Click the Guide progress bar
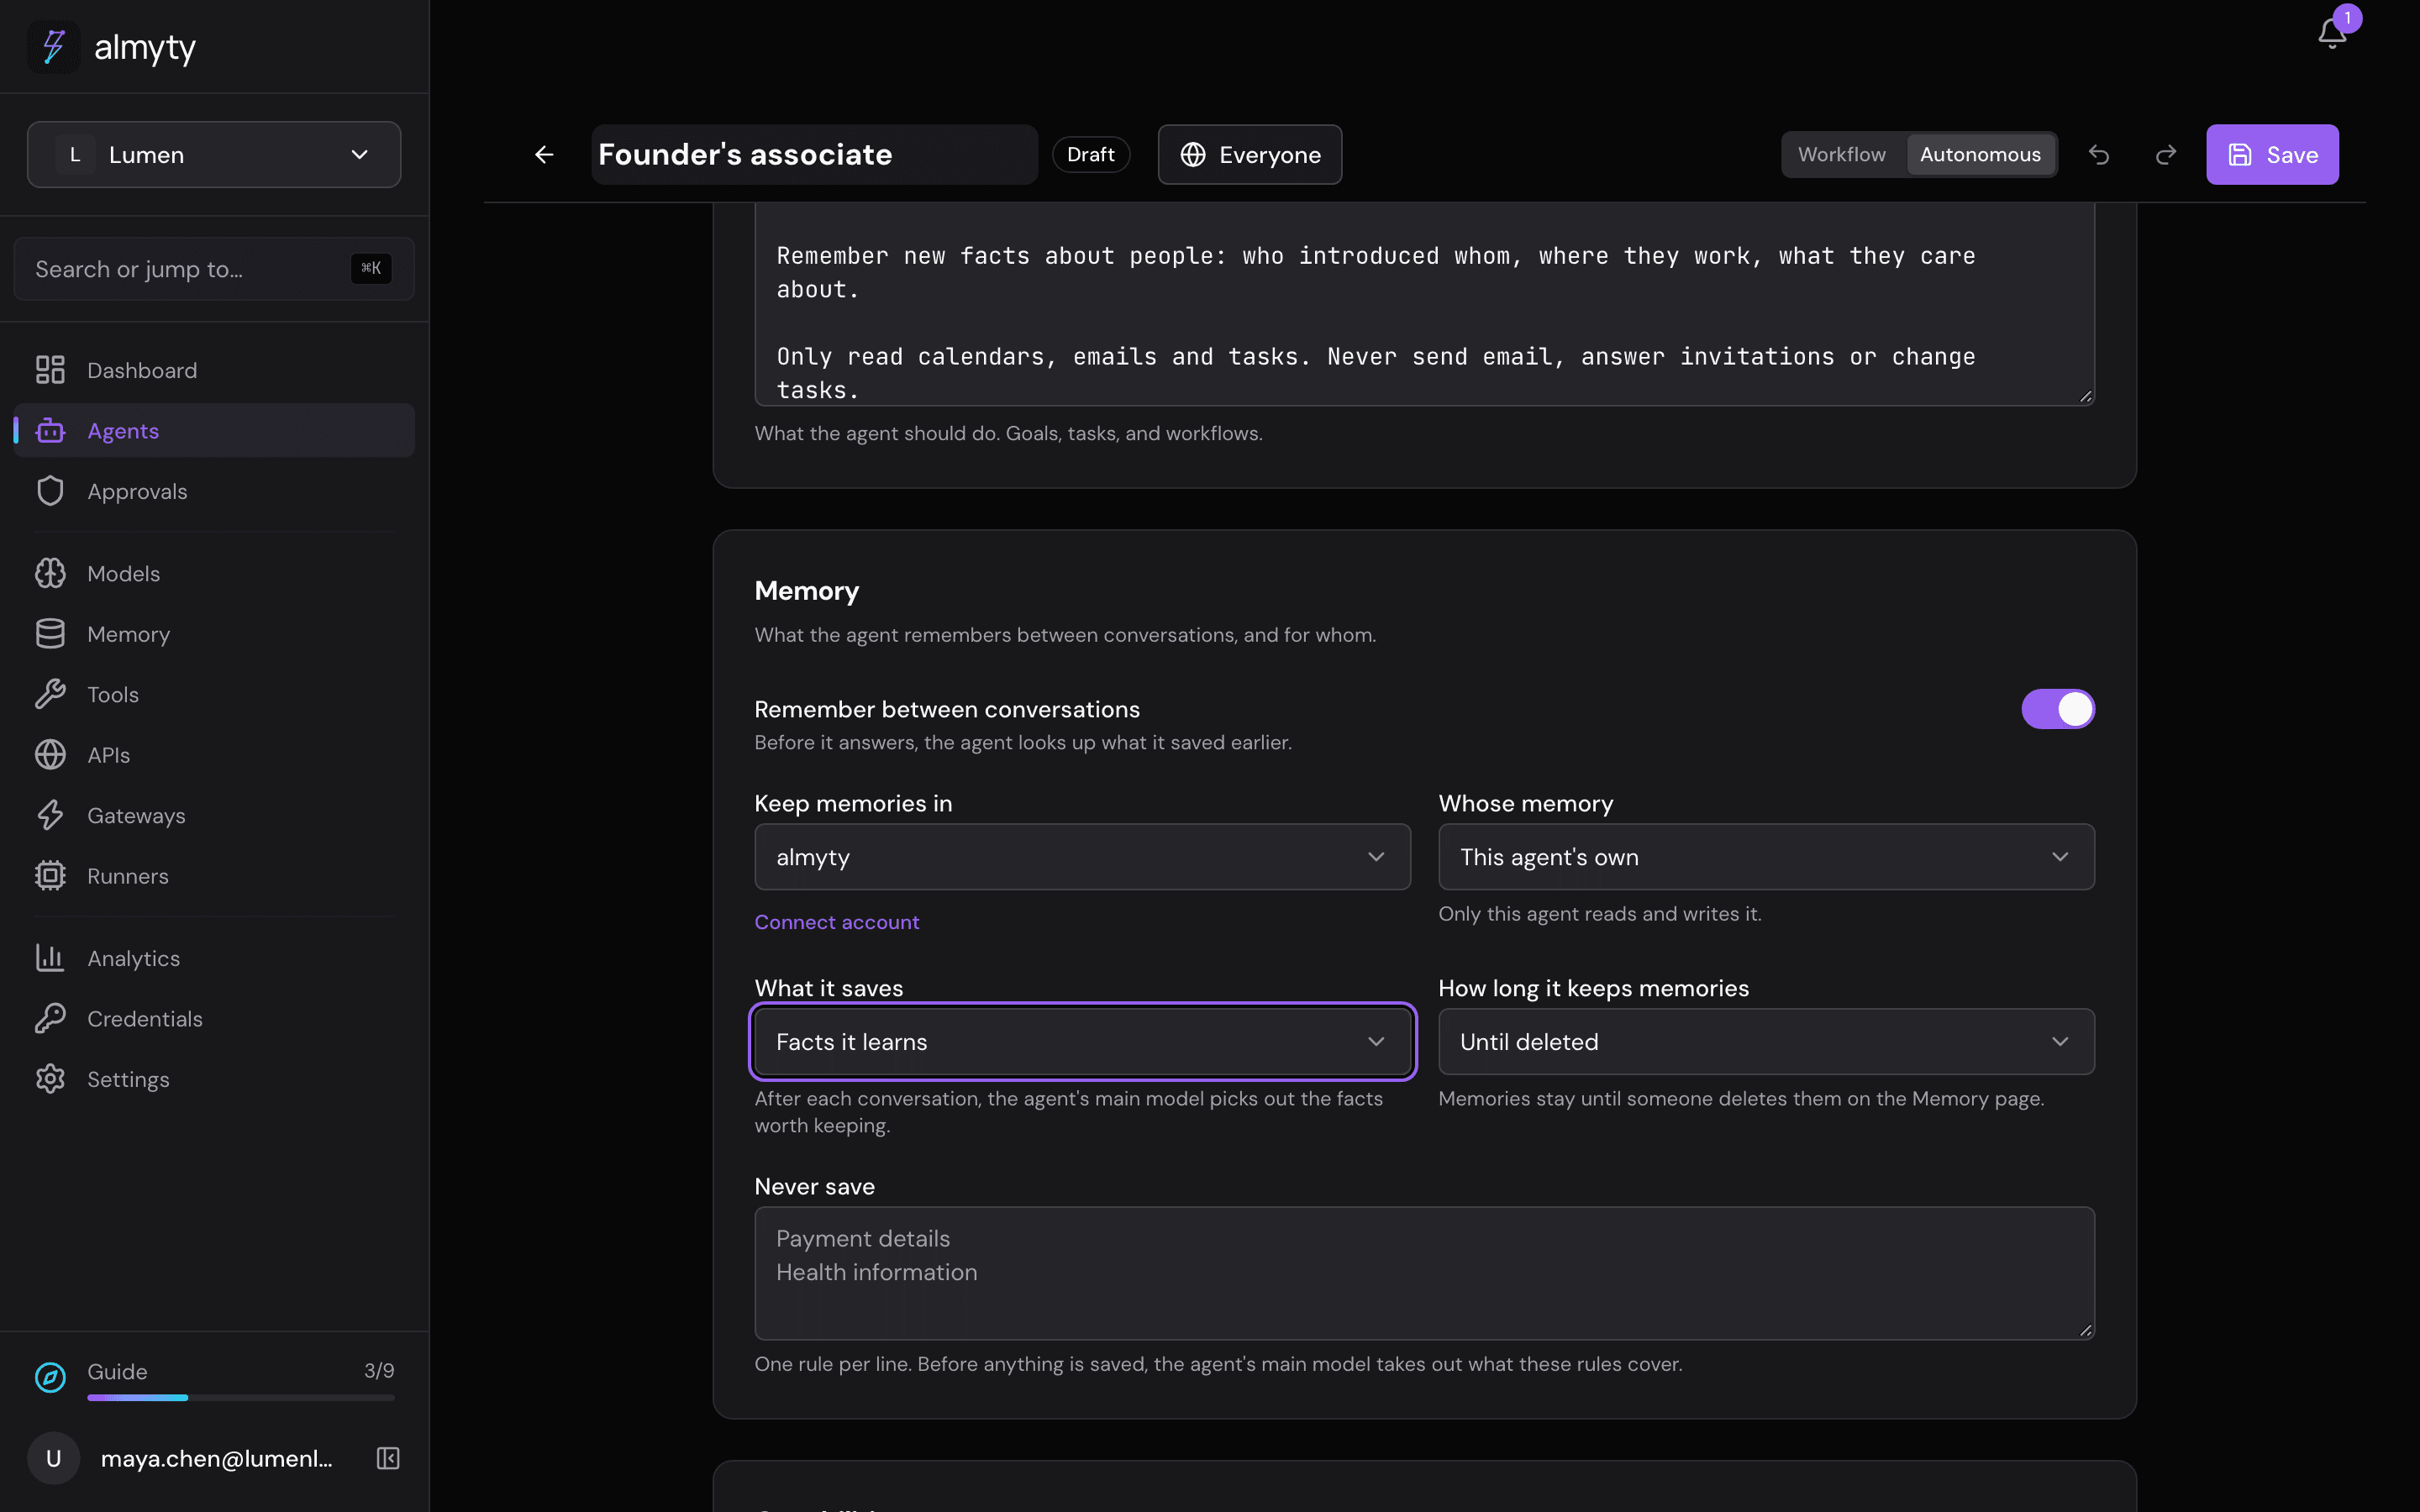Image resolution: width=2420 pixels, height=1512 pixels. point(241,1397)
